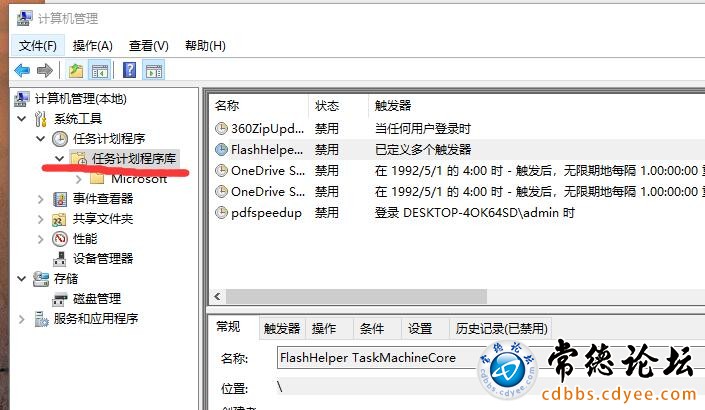
Task: Open the 查看(V) menu
Action: click(148, 45)
